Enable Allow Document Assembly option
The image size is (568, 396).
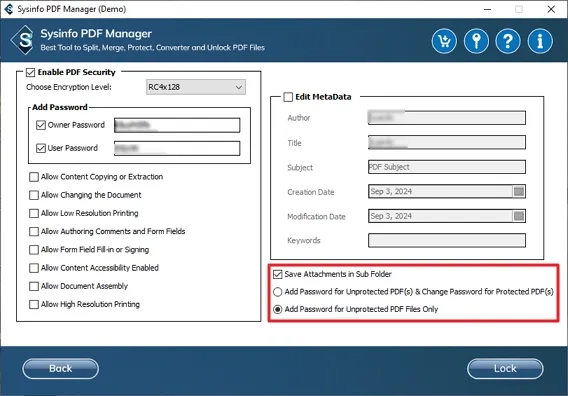point(34,286)
